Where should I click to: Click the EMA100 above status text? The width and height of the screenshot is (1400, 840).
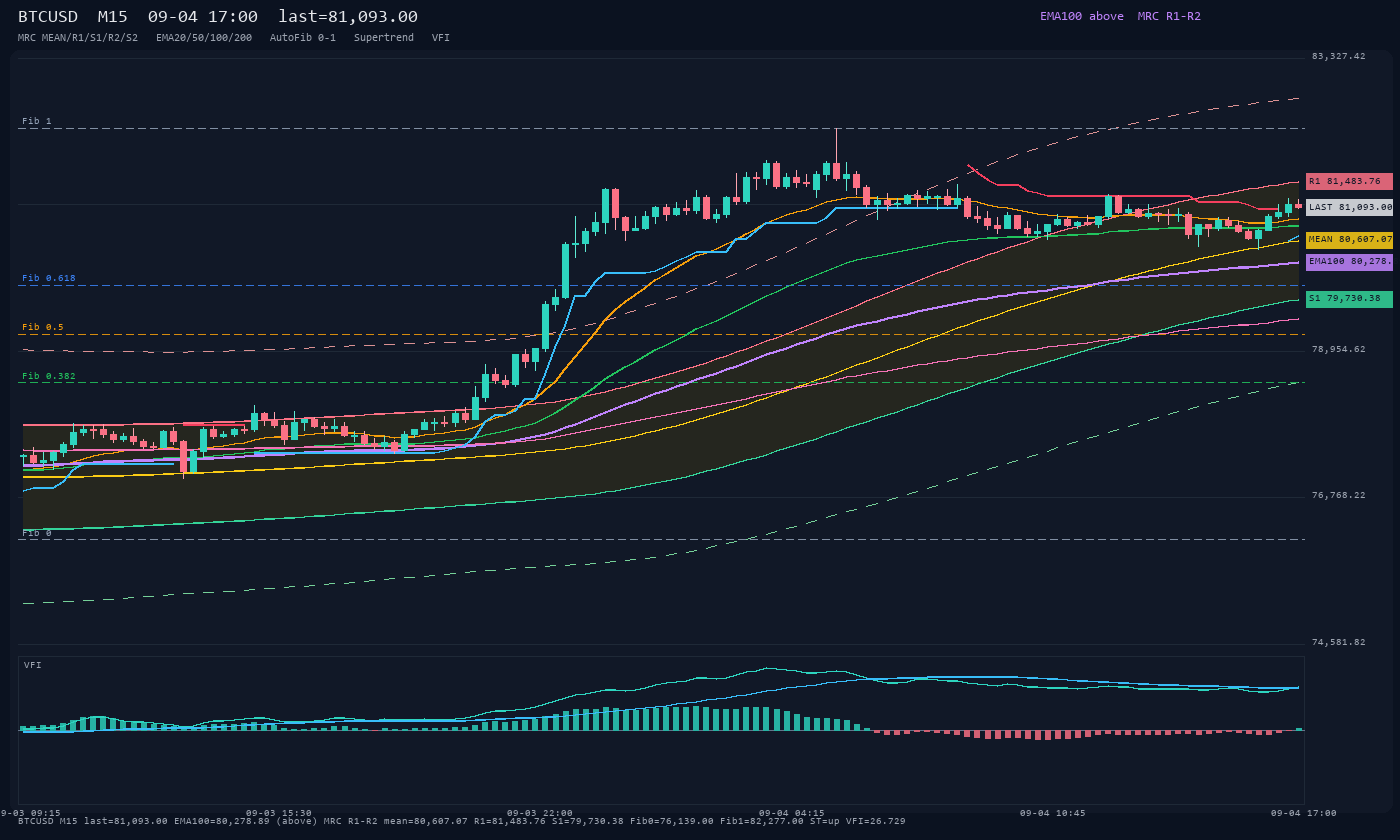pyautogui.click(x=1081, y=16)
